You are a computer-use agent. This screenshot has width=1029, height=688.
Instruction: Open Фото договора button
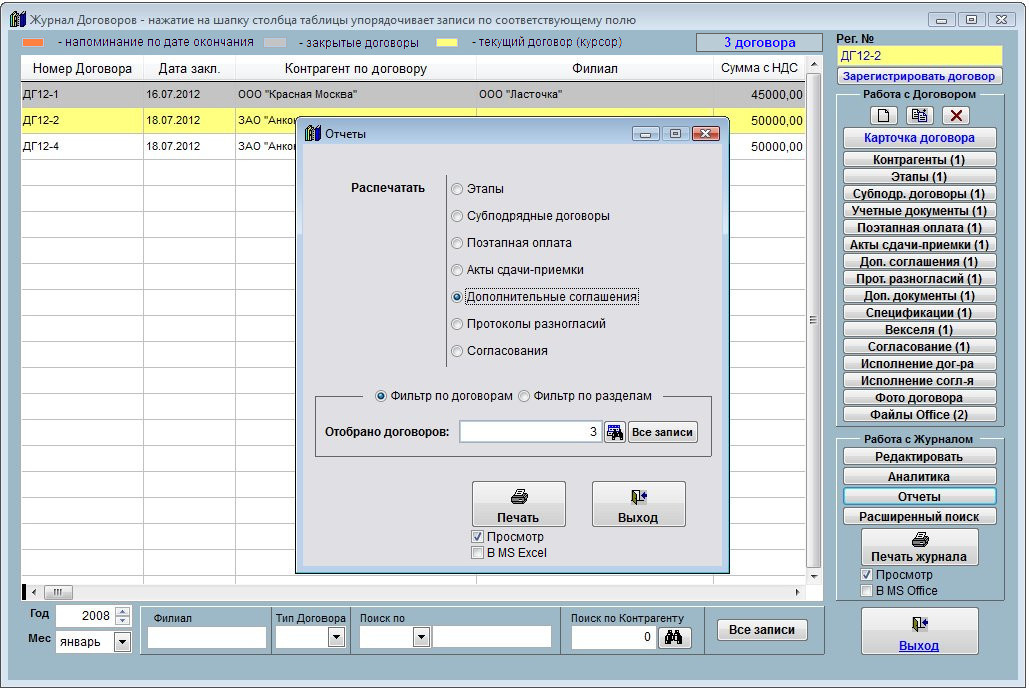919,398
